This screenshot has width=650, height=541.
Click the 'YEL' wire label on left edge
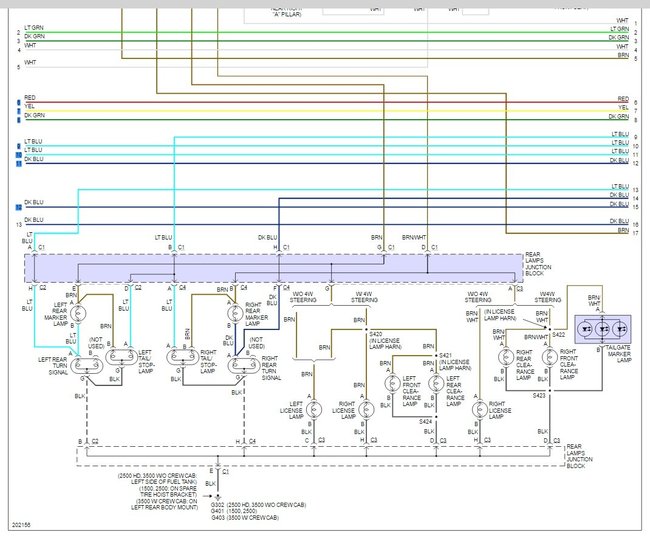[29, 107]
